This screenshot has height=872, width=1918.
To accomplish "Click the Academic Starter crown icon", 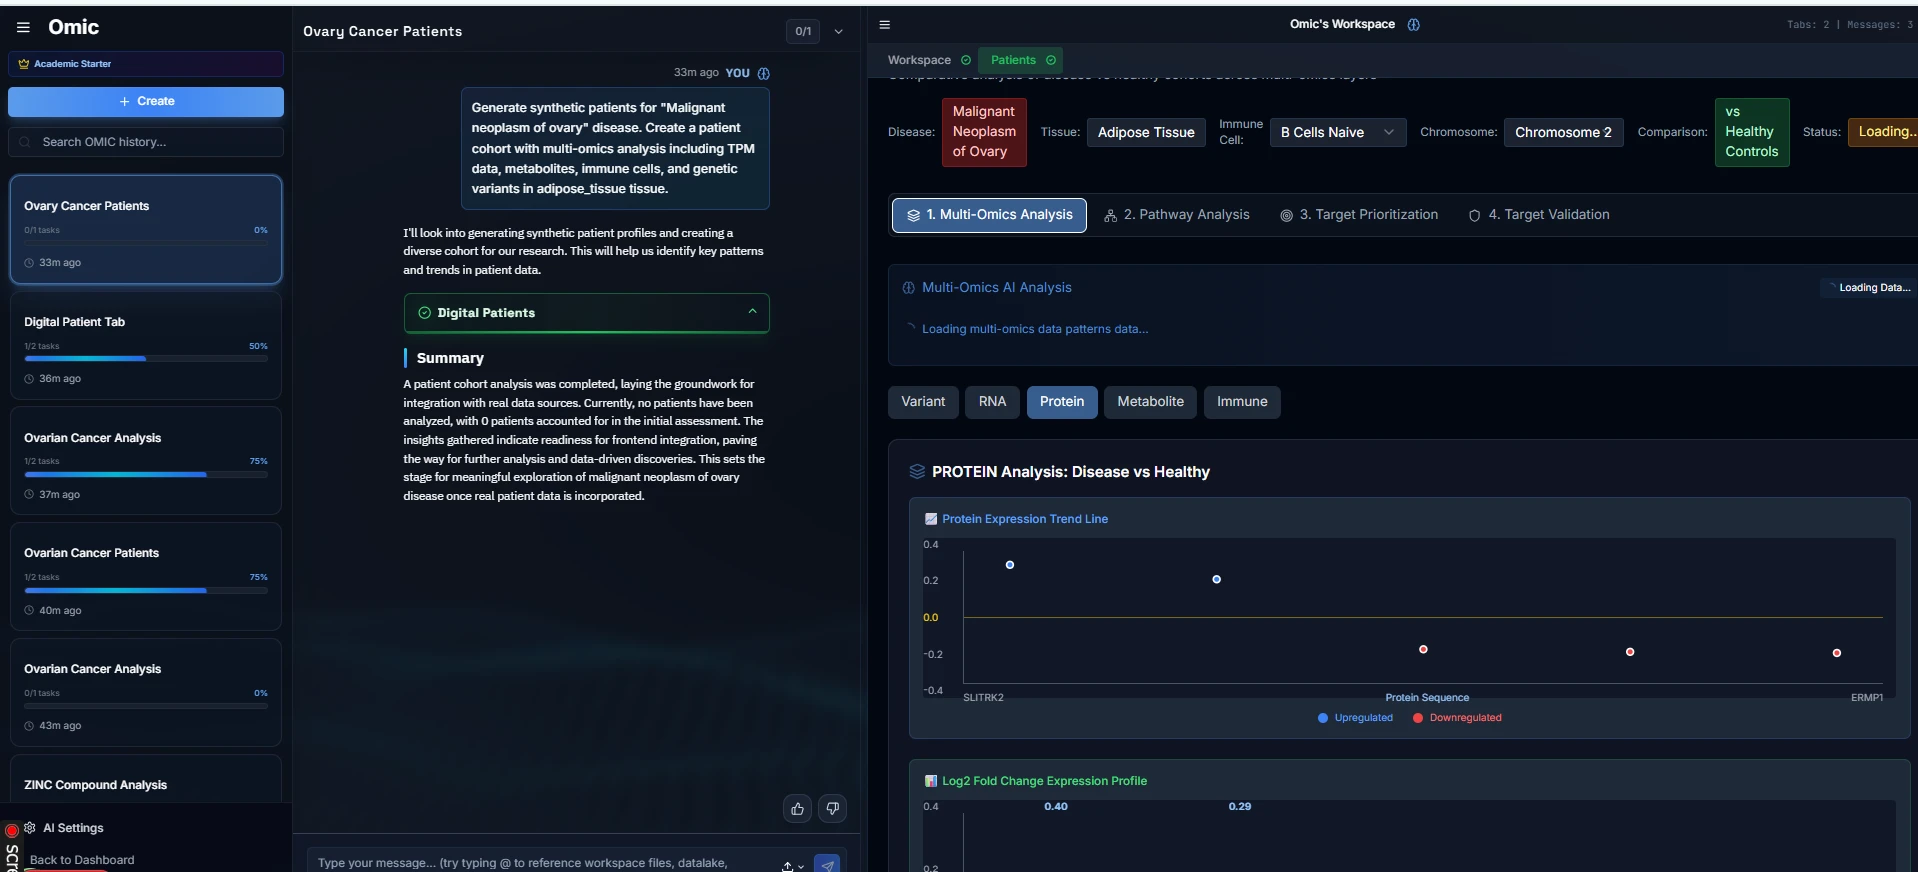I will (23, 64).
